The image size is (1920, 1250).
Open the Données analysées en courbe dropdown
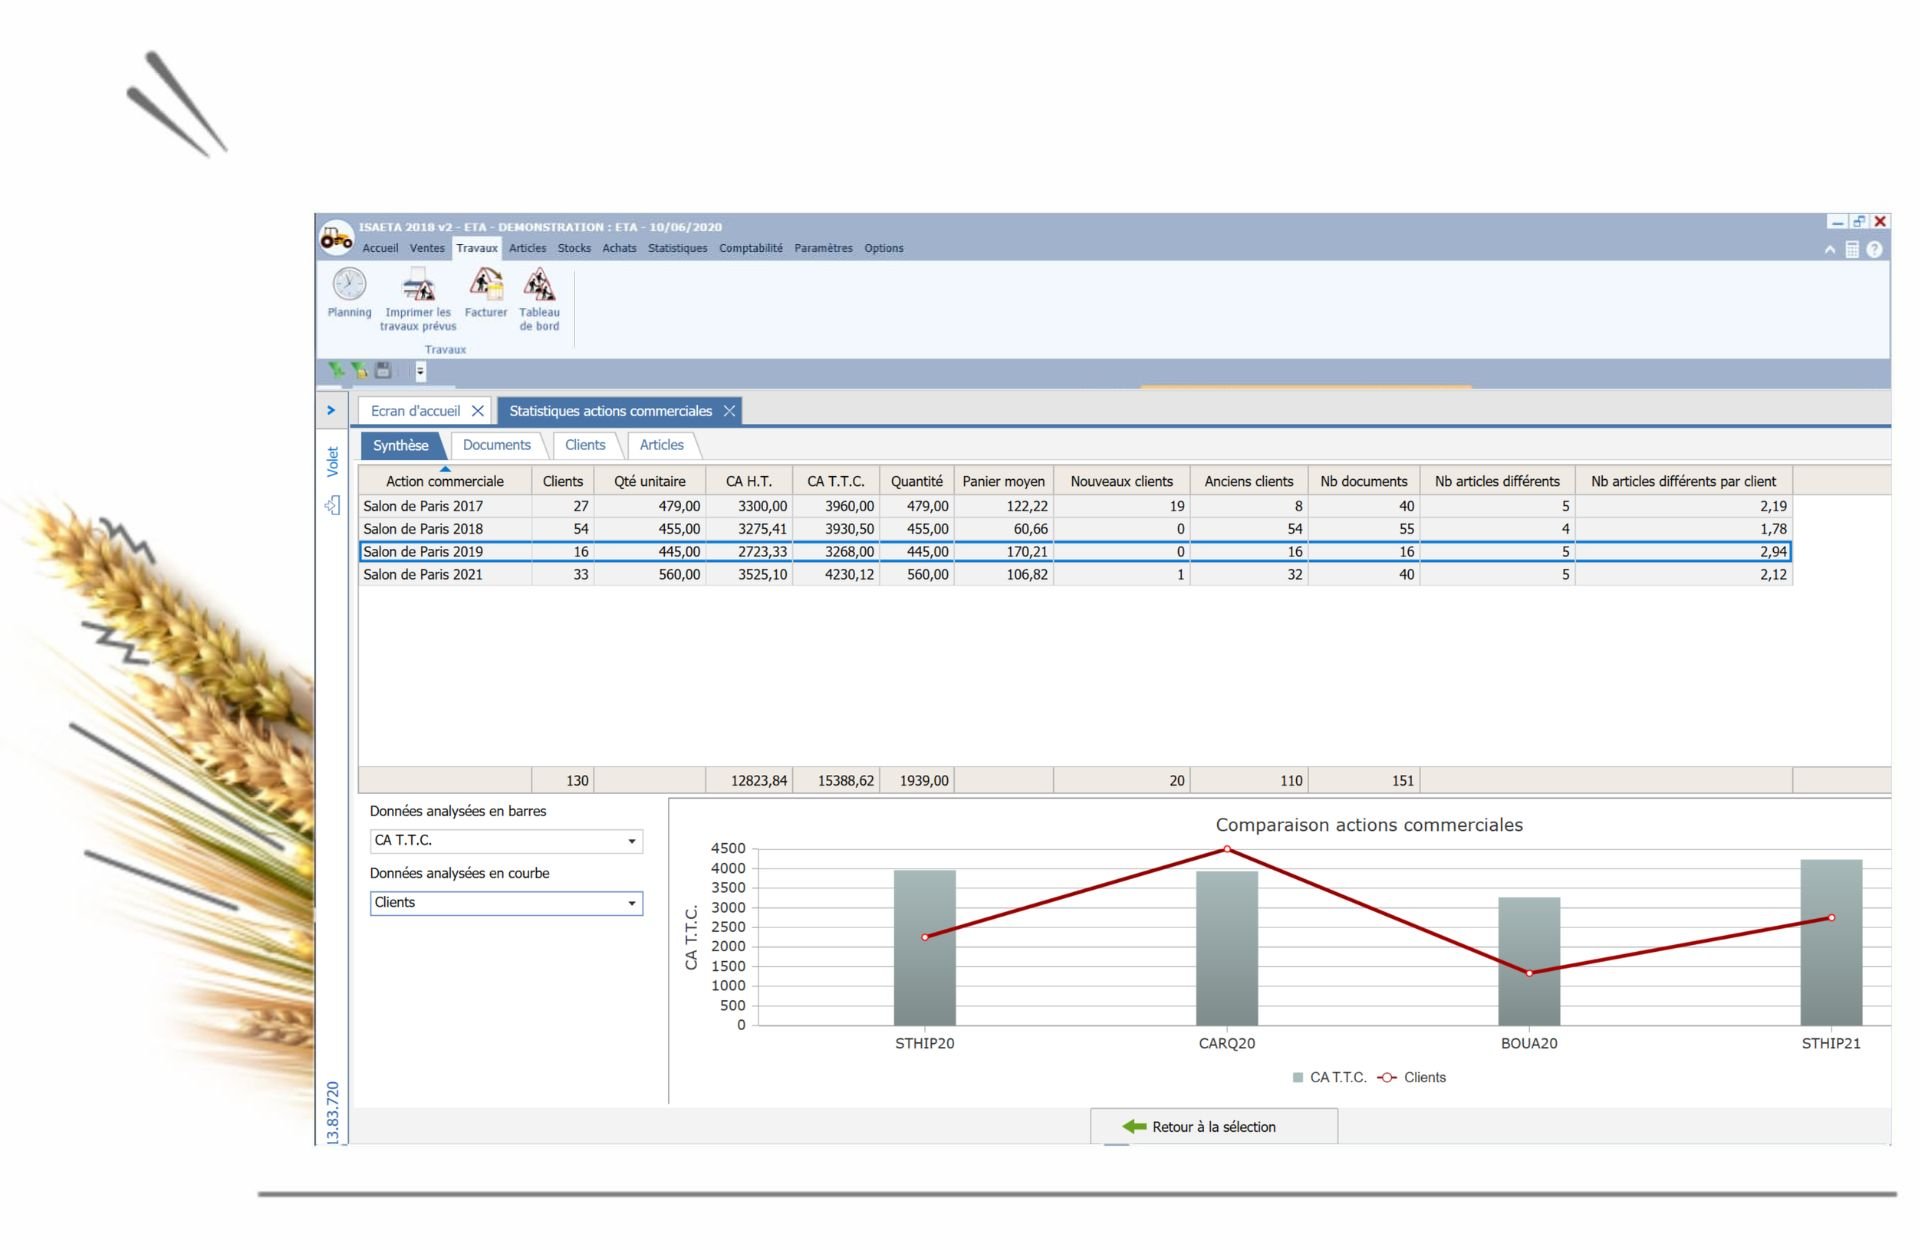631,903
